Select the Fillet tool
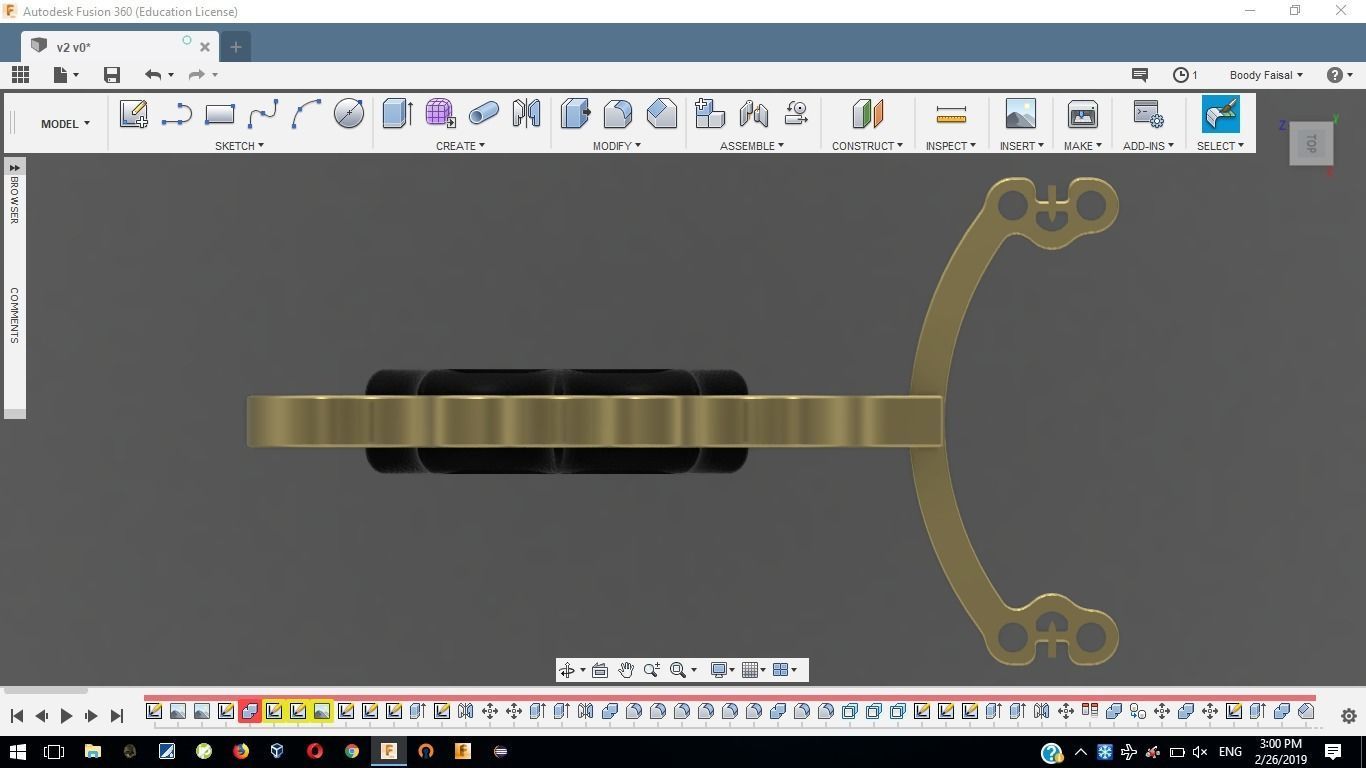This screenshot has width=1366, height=768. pyautogui.click(x=618, y=113)
